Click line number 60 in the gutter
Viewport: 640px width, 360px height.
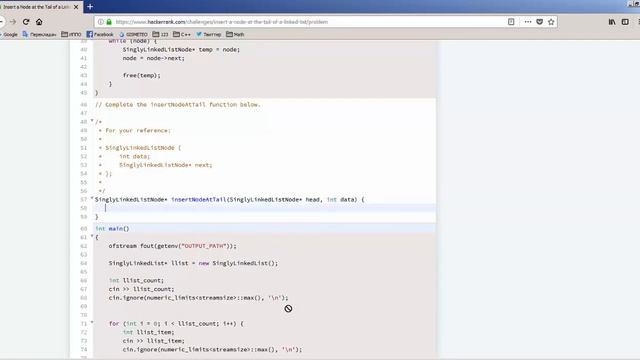(x=84, y=229)
